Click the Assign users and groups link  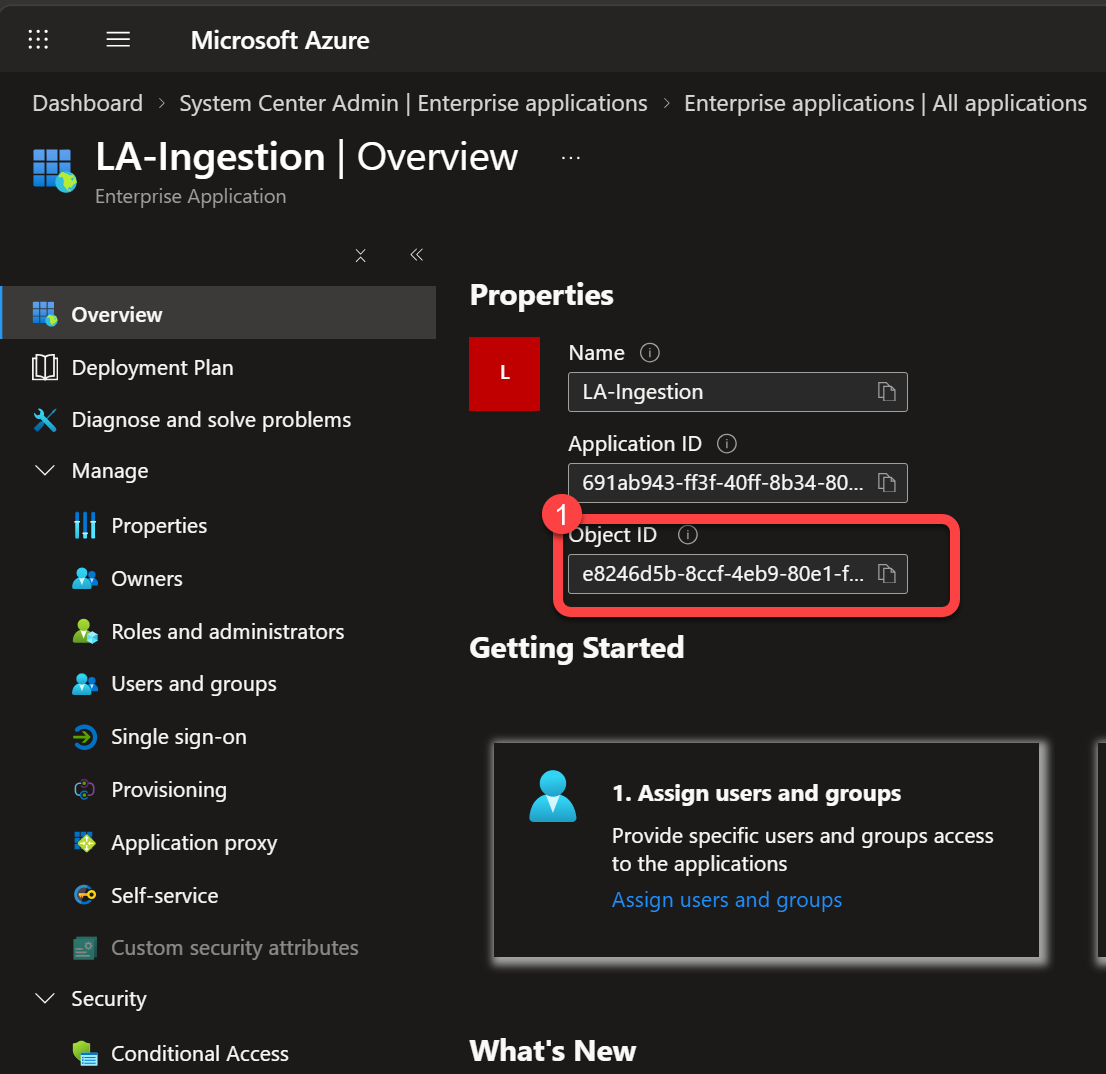(x=727, y=900)
